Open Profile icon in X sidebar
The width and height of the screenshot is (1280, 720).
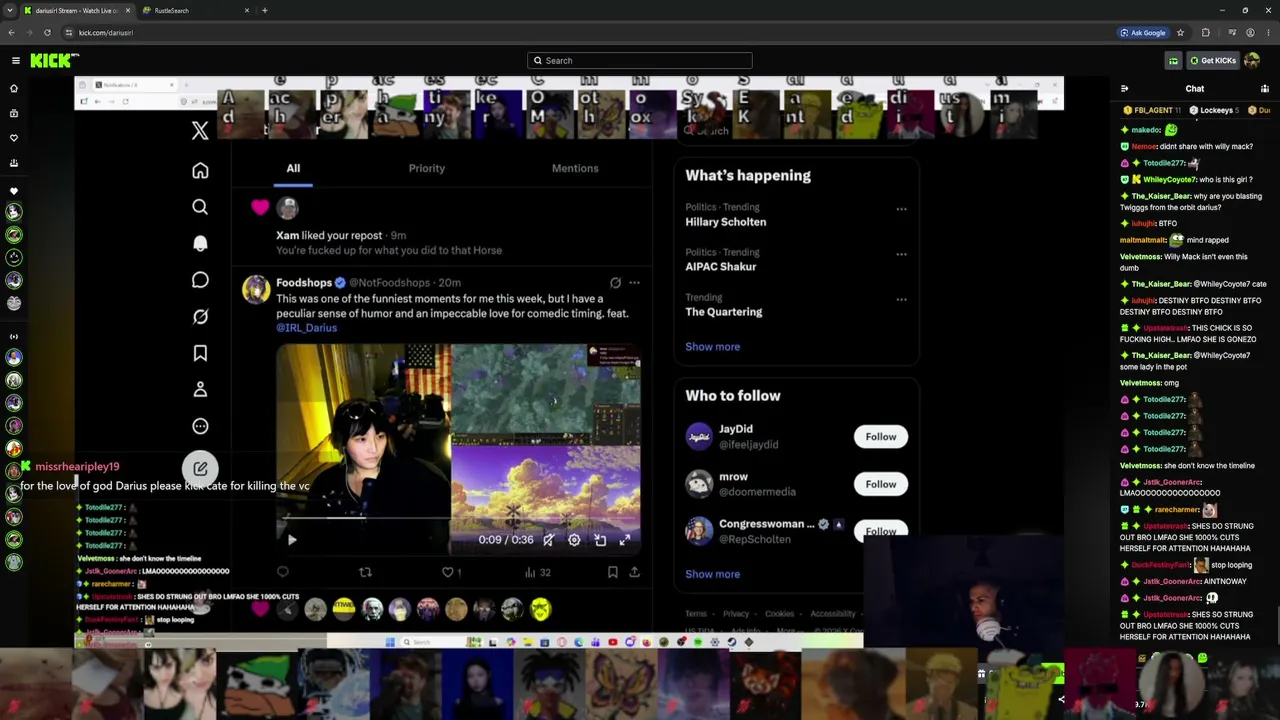200,389
